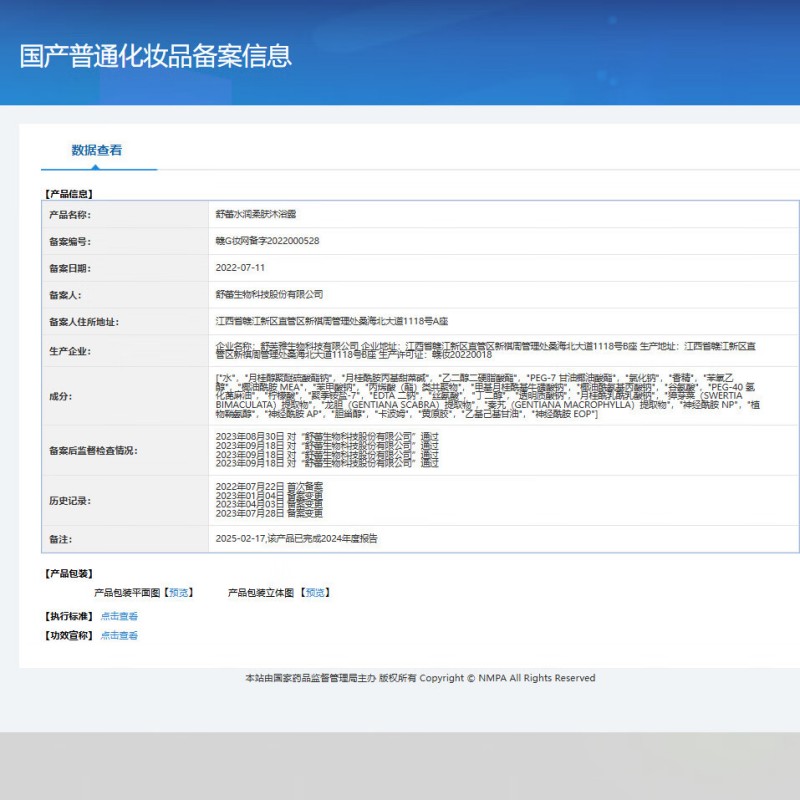Click the 备注 cell about 2024年度报告
The height and width of the screenshot is (800, 800).
coord(295,537)
